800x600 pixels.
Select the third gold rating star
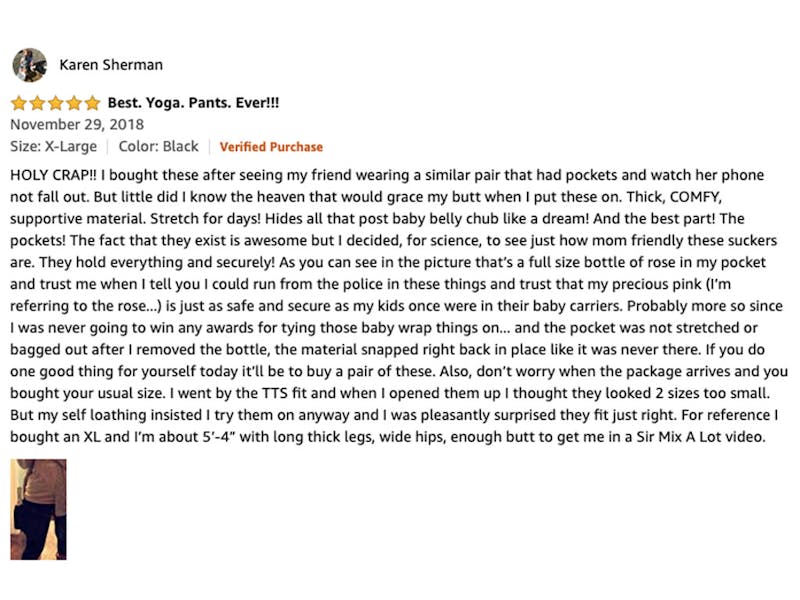(56, 103)
